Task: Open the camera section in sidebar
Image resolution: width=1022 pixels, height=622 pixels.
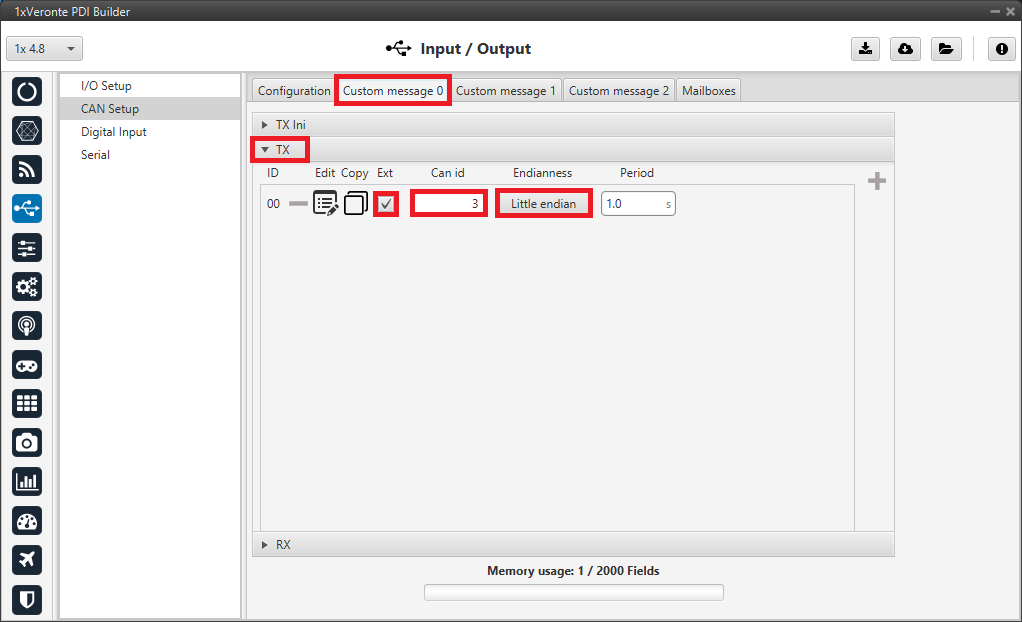Action: [27, 442]
